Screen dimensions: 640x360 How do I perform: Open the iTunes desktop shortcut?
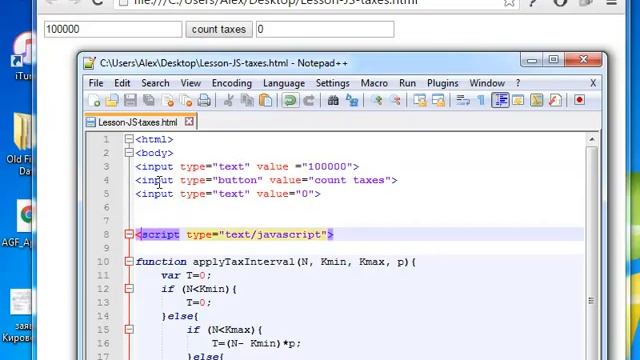tap(22, 55)
